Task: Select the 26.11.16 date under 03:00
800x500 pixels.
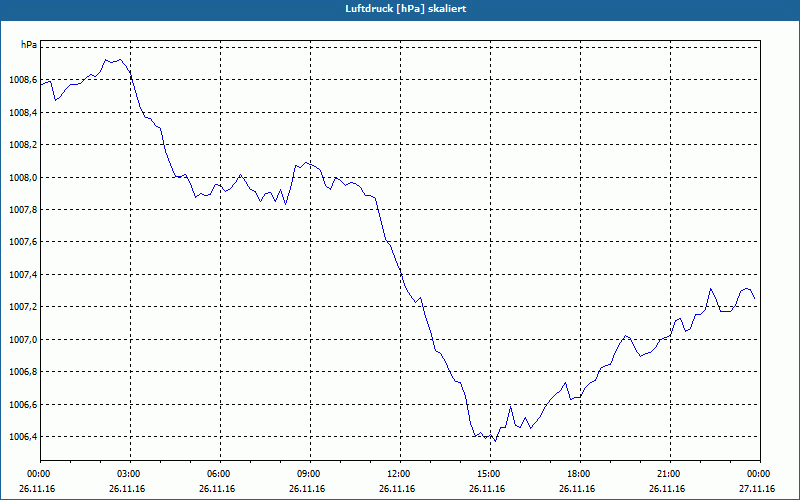Action: pos(127,489)
